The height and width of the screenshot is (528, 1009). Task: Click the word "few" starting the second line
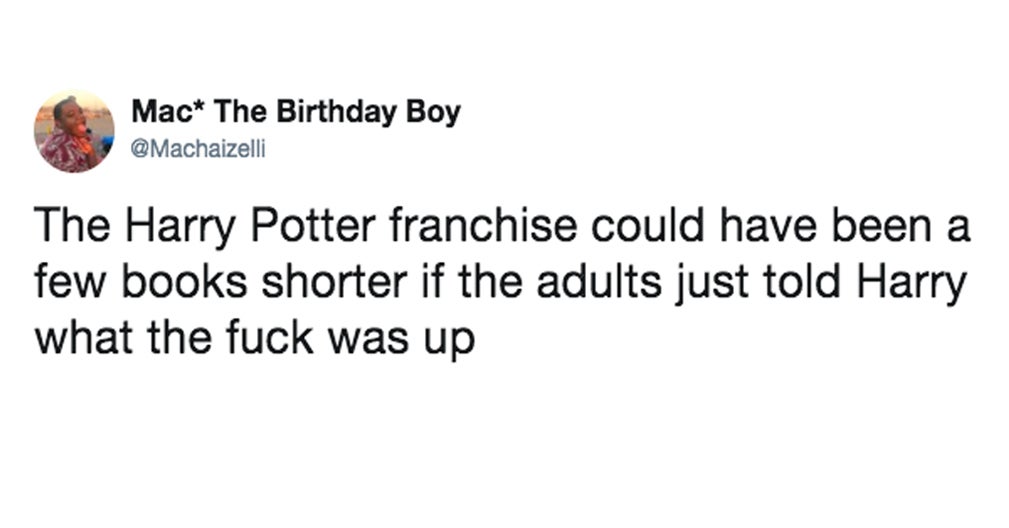[61, 283]
